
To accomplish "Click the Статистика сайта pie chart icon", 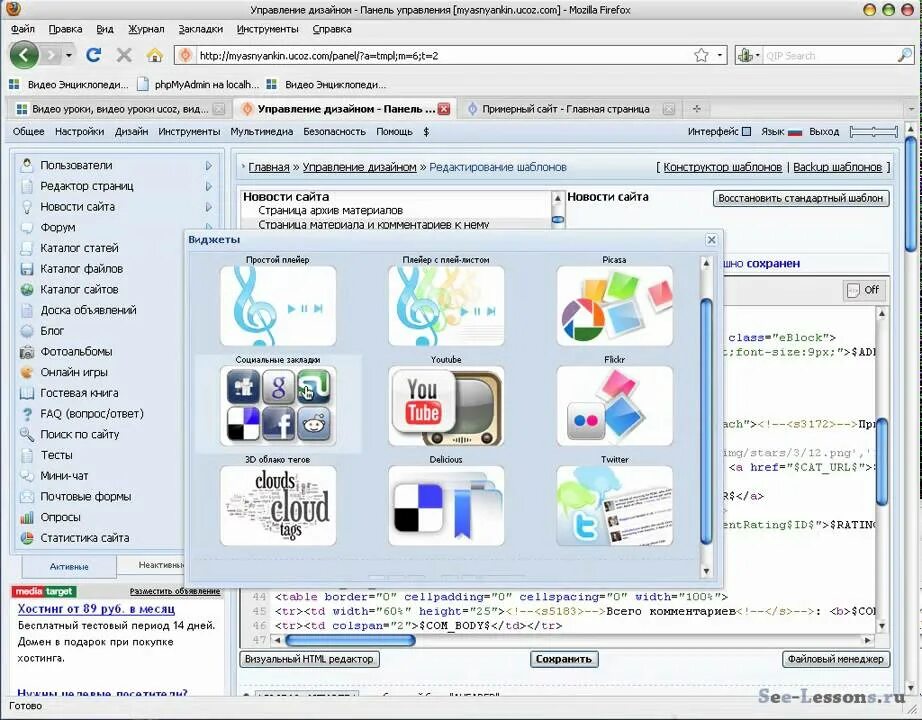I will point(26,538).
